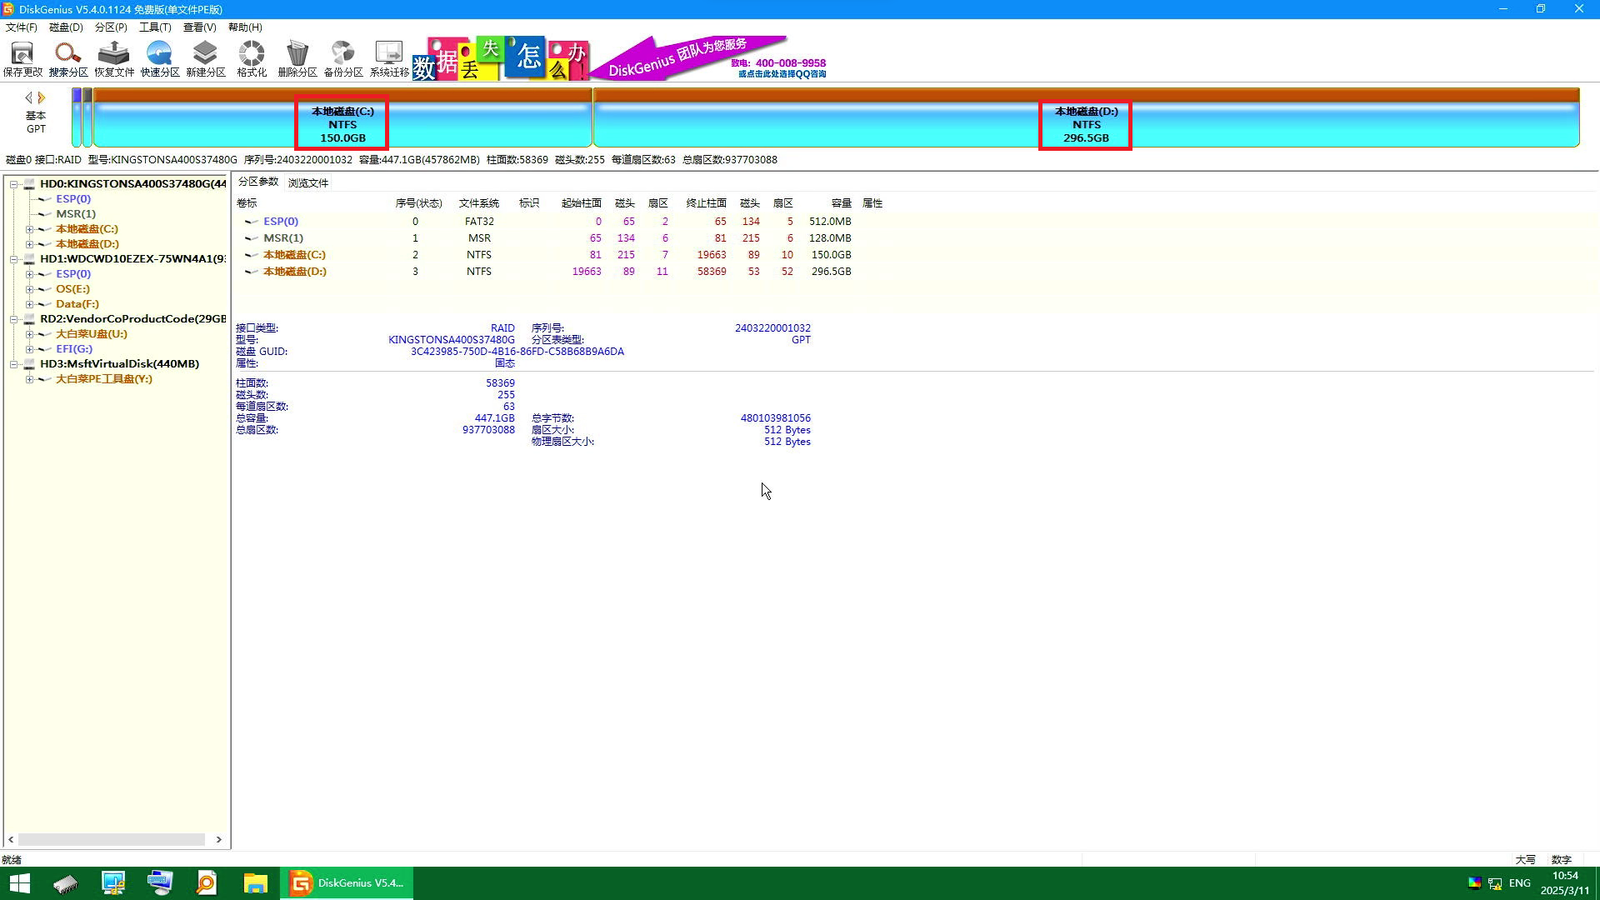Go to next disk with the orange right arrow

pos(41,97)
